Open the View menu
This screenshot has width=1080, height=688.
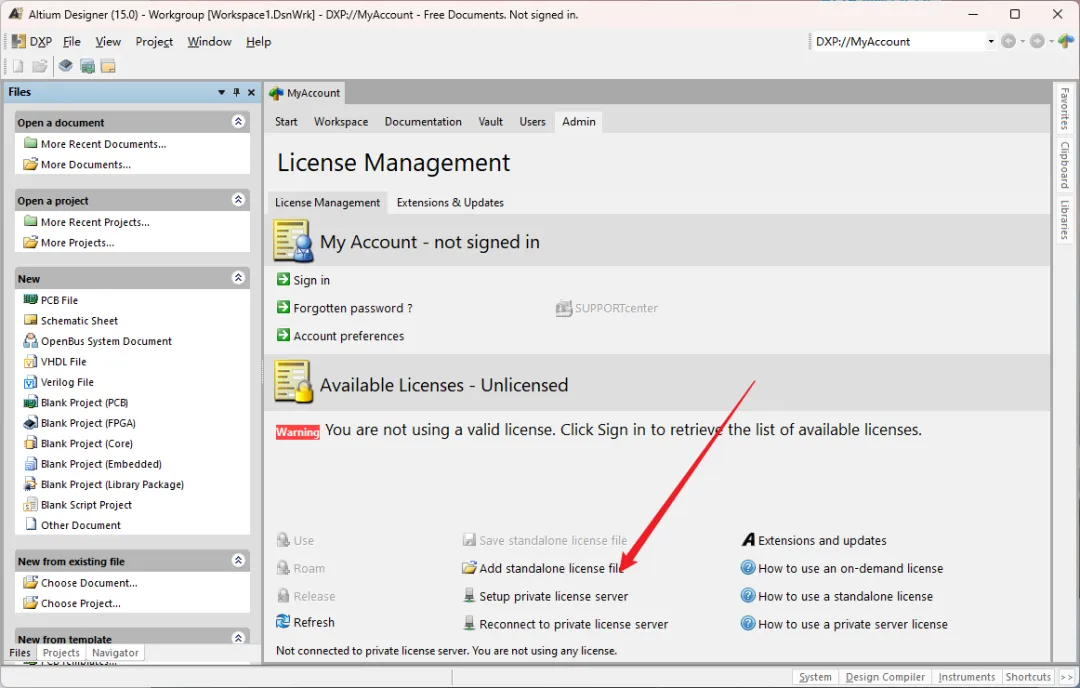click(108, 42)
